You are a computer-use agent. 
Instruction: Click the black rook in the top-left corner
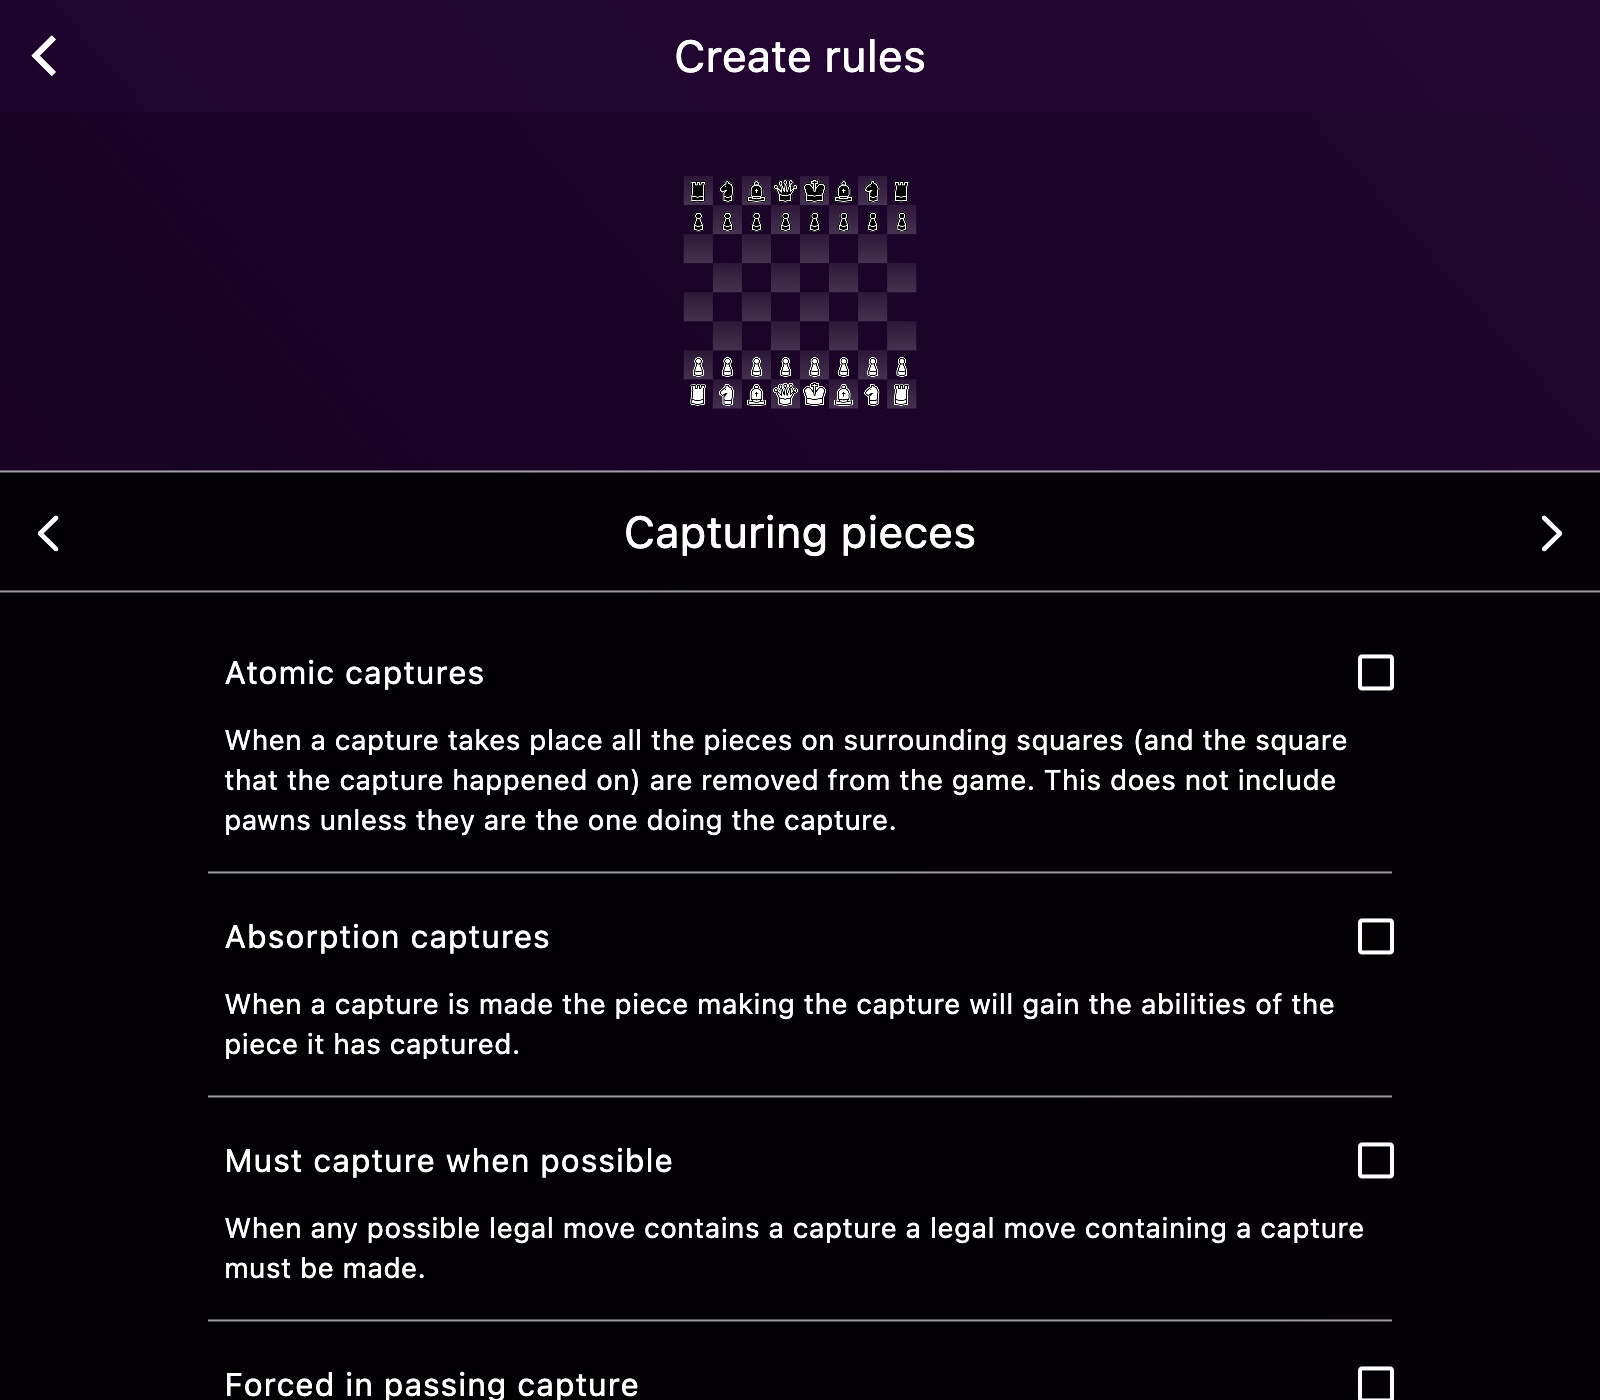[x=699, y=191]
